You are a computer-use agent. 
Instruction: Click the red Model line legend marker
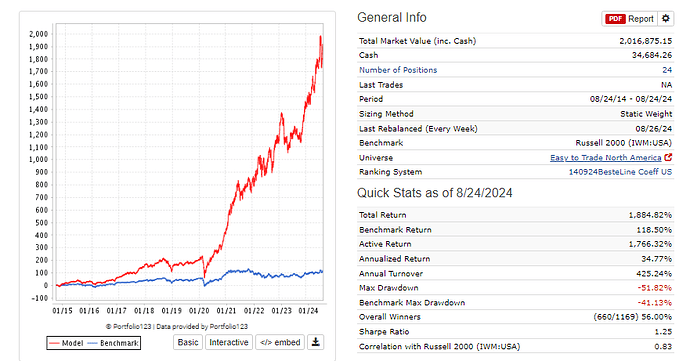54,343
